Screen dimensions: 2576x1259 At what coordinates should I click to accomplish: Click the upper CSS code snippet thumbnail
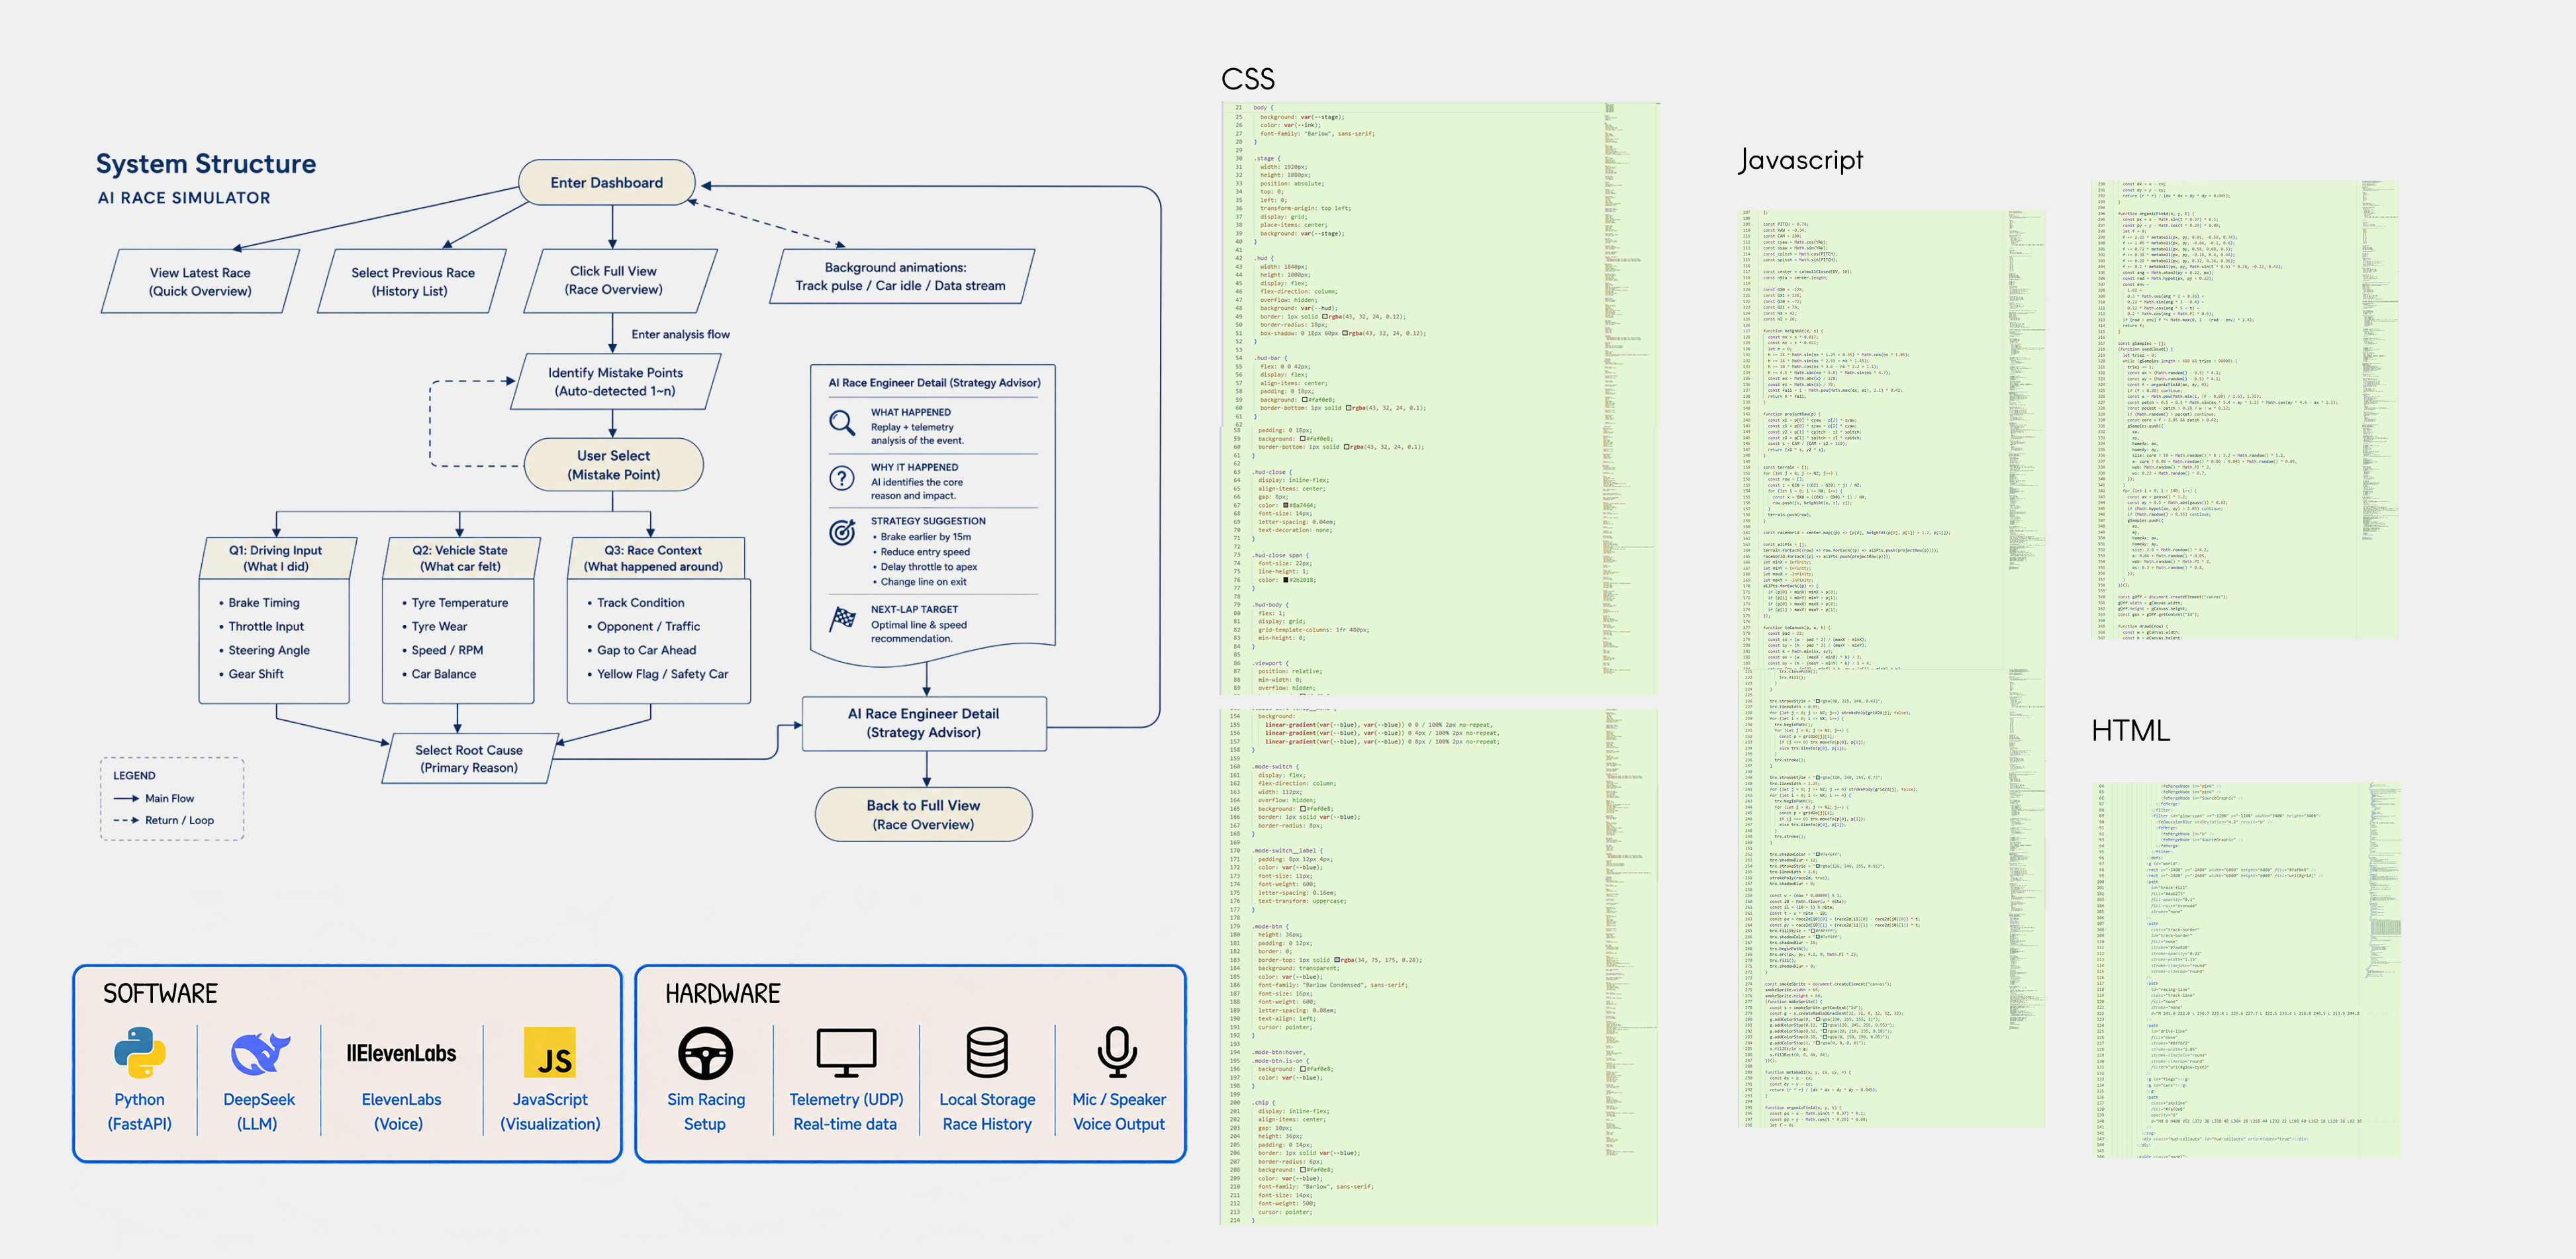click(x=1438, y=398)
